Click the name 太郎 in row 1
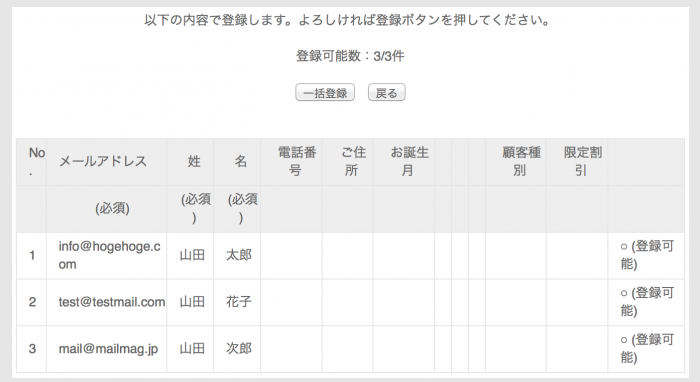The width and height of the screenshot is (700, 382). (239, 255)
